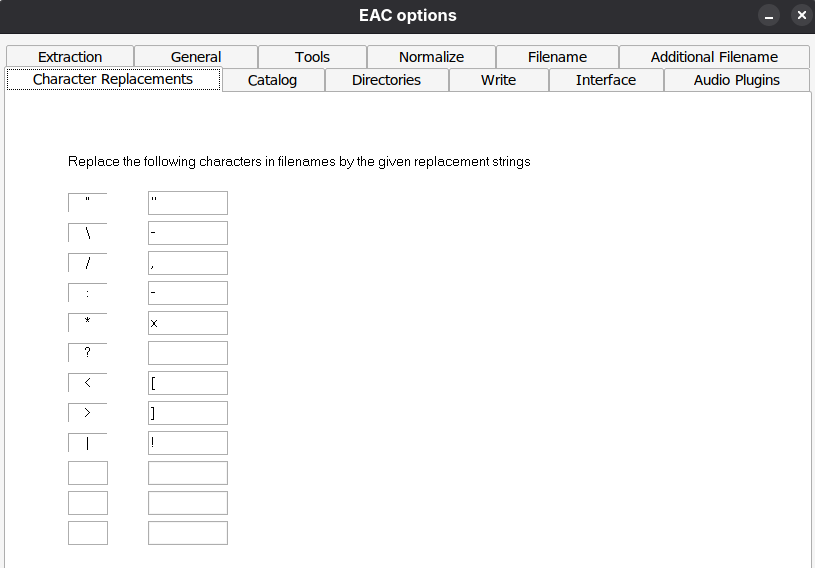Click replacement field containing left square bracket
The height and width of the screenshot is (568, 815).
[188, 383]
